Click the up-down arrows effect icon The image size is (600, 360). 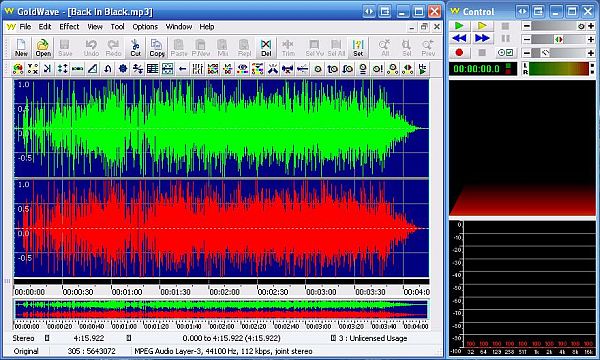63,69
